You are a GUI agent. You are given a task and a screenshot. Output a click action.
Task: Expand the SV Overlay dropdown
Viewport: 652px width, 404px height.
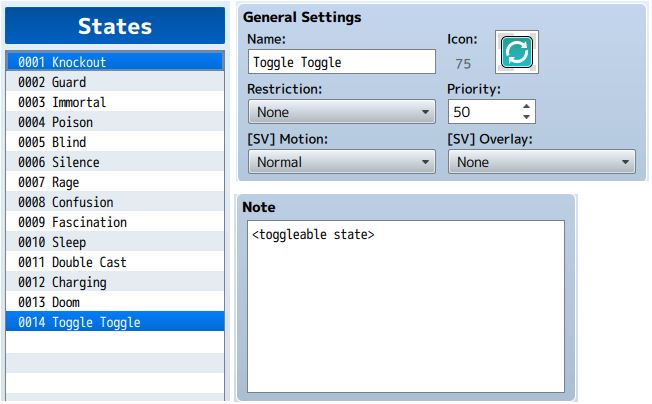542,162
